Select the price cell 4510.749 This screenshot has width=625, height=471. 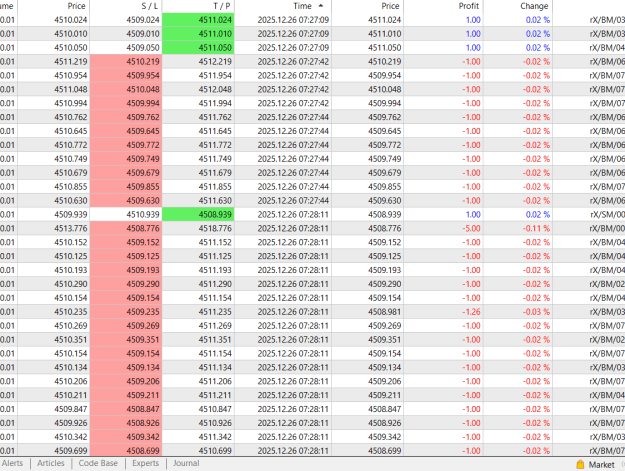tap(54, 159)
